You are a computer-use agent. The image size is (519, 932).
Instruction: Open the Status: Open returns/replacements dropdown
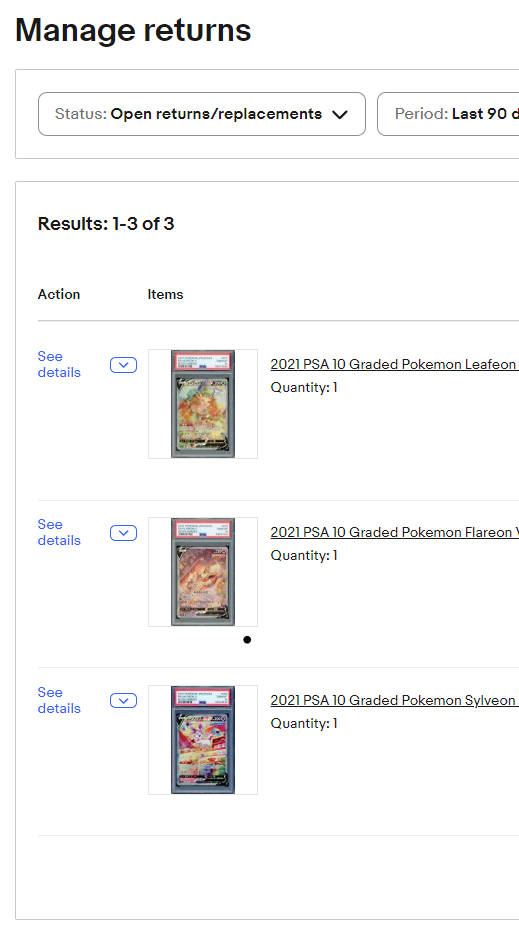tap(202, 114)
